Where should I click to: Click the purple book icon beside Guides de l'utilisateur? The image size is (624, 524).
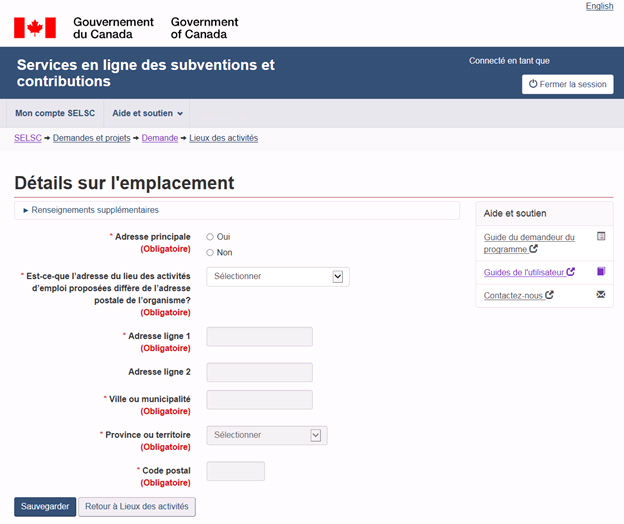coord(601,271)
